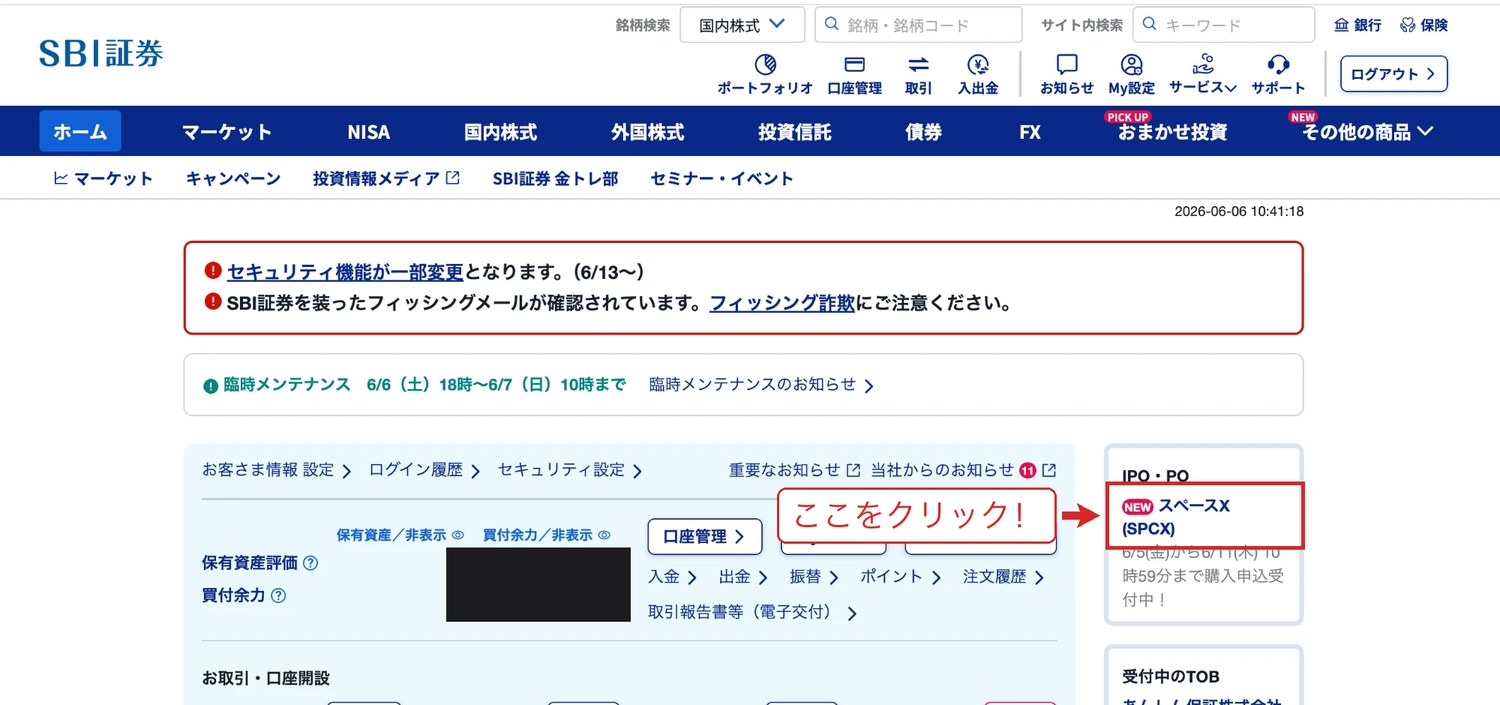
Task: Open the My設定 person icon
Action: coord(1131,65)
